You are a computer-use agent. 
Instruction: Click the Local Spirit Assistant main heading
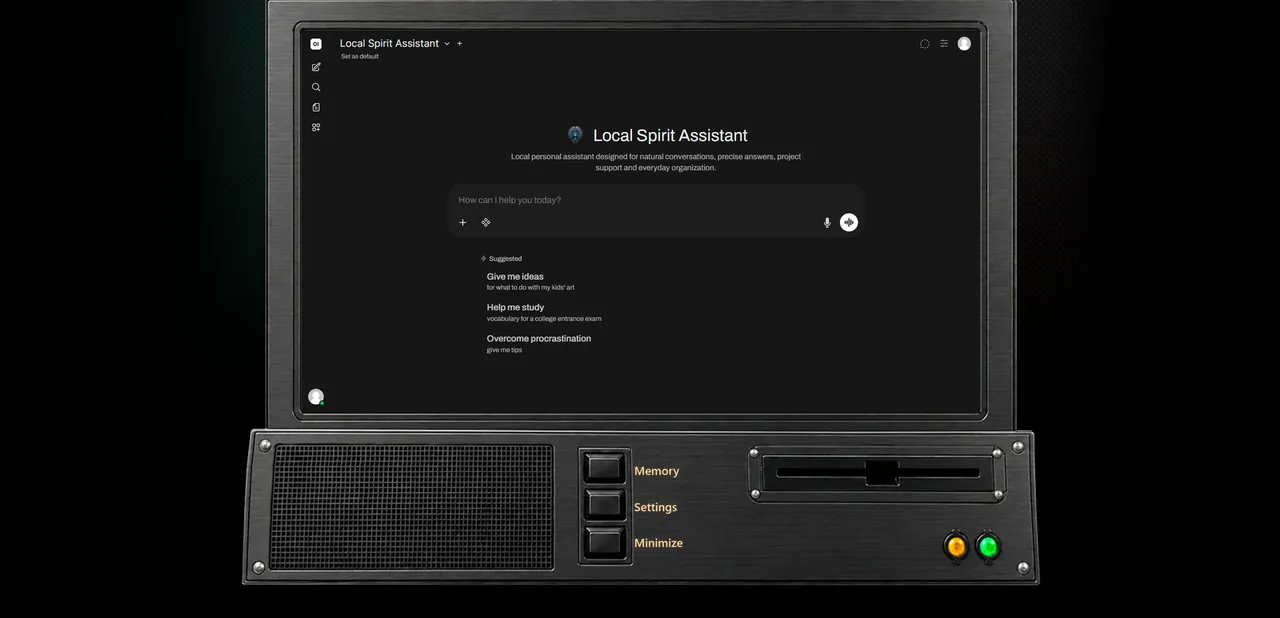[x=670, y=135]
